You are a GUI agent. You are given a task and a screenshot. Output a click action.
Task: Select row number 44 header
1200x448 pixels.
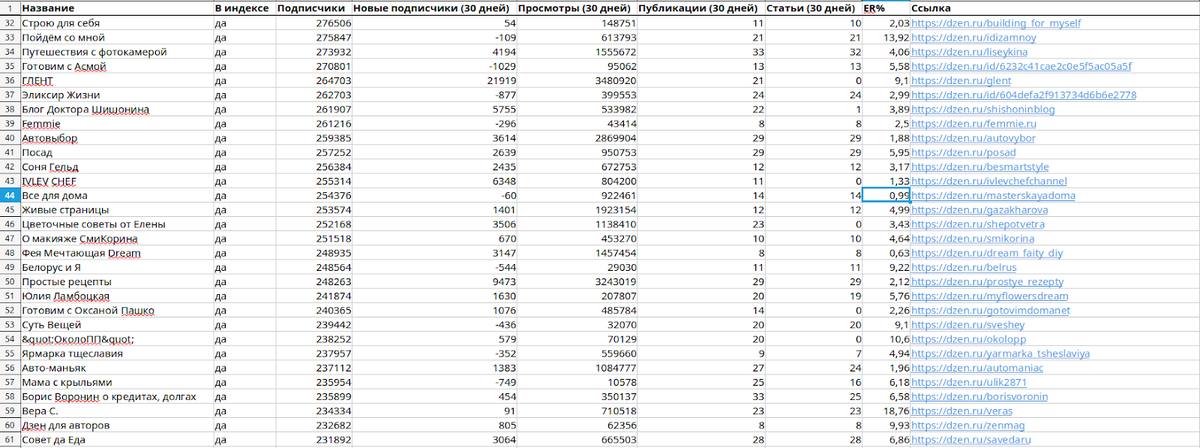tap(9, 196)
